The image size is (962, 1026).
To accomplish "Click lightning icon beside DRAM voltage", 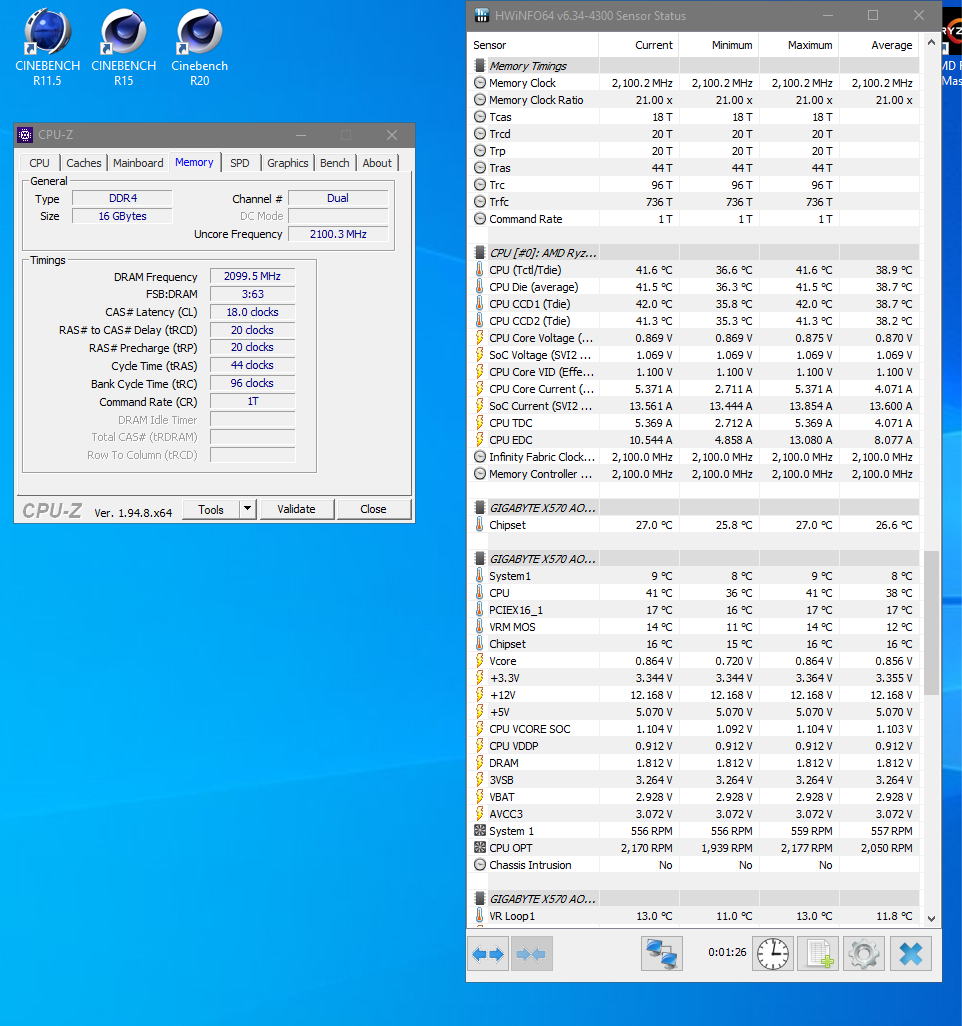I will tap(480, 763).
